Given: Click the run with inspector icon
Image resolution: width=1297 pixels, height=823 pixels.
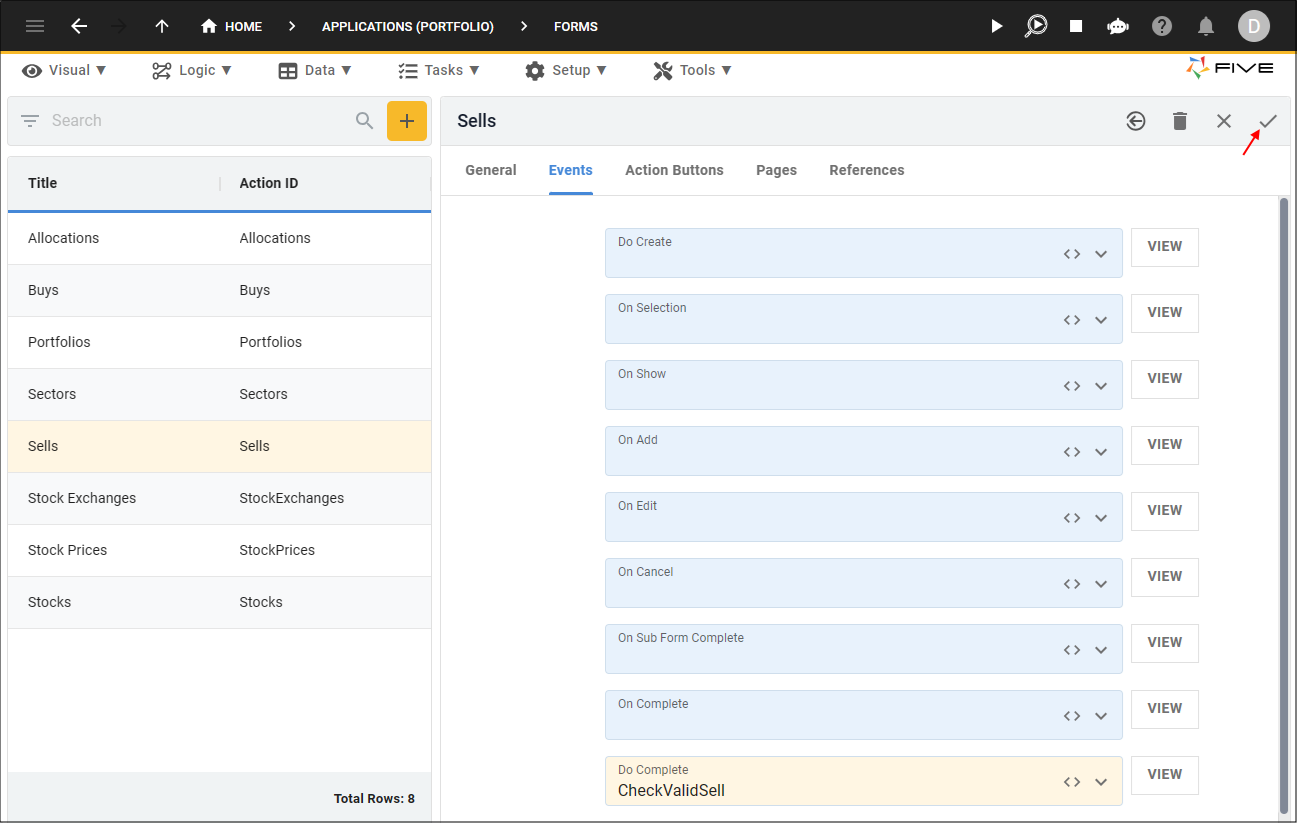Looking at the screenshot, I should 1036,26.
